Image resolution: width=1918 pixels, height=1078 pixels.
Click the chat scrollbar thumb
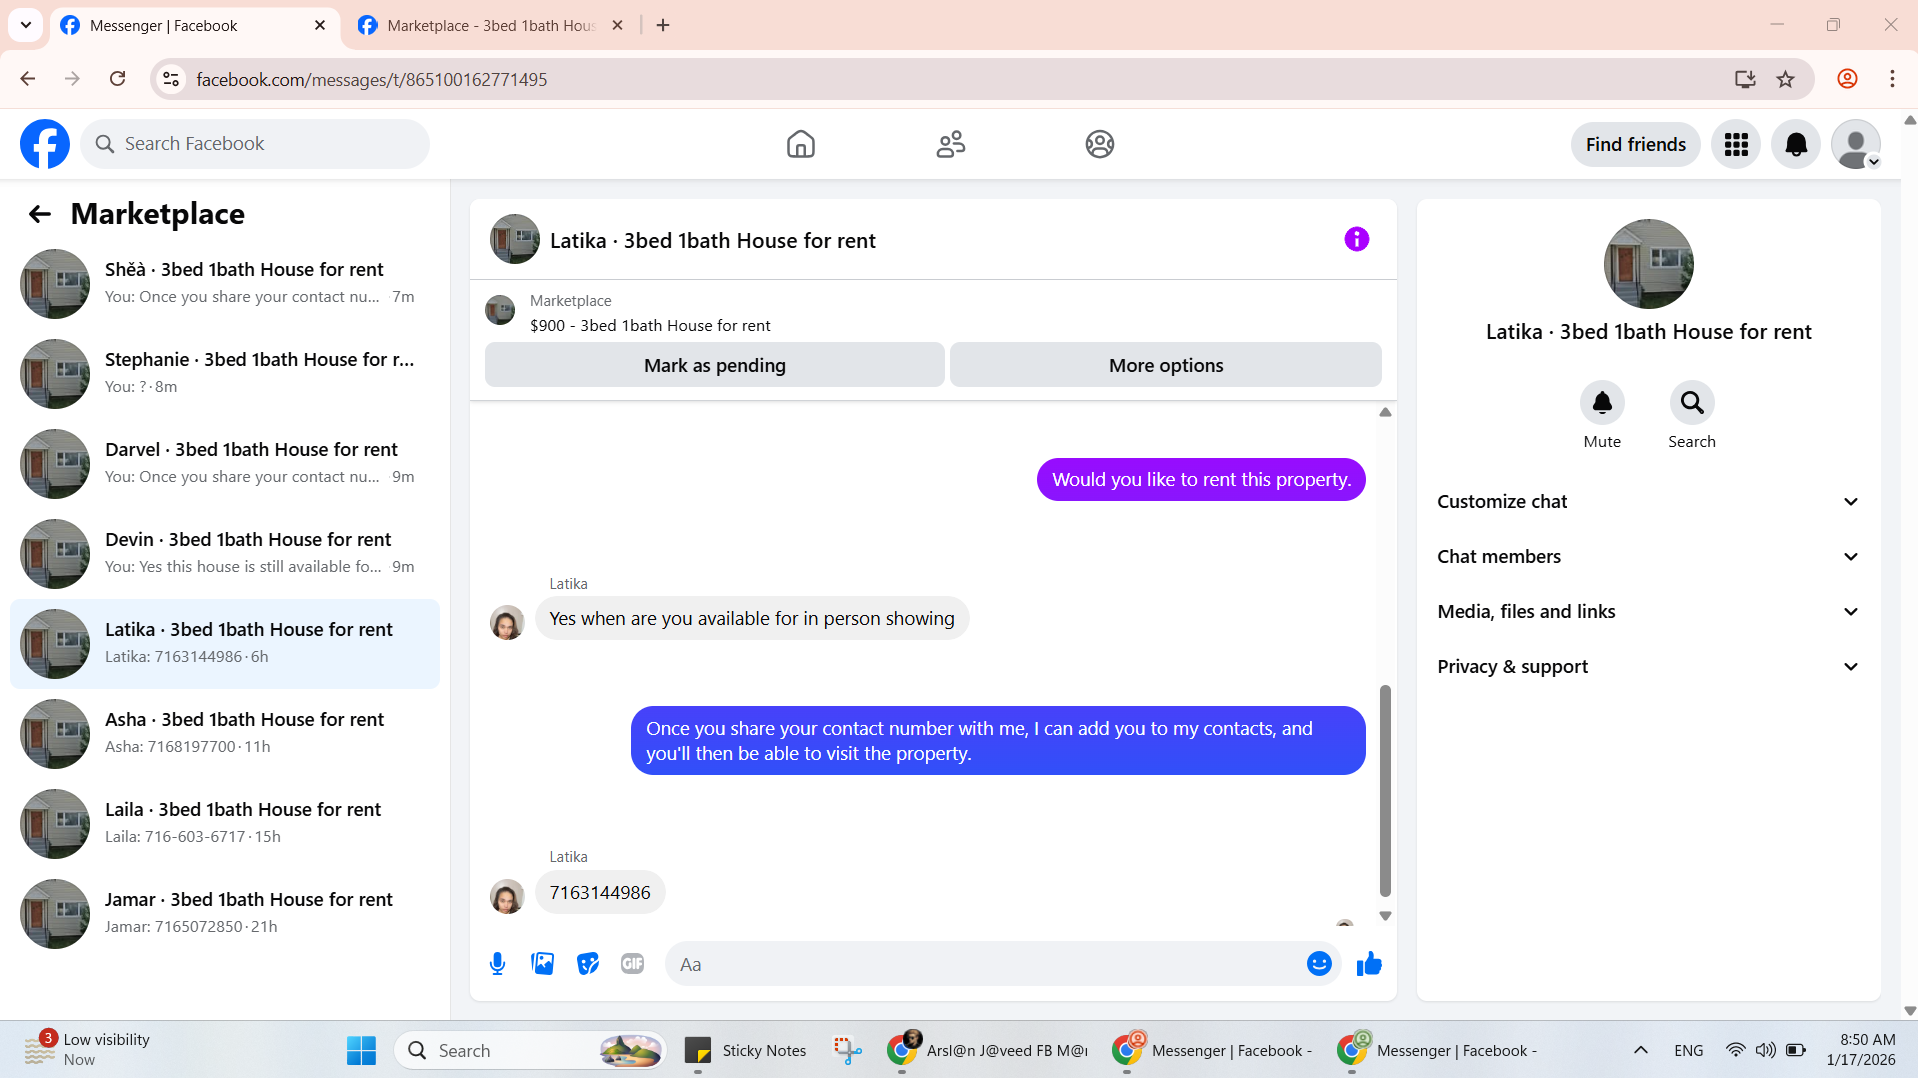point(1385,790)
